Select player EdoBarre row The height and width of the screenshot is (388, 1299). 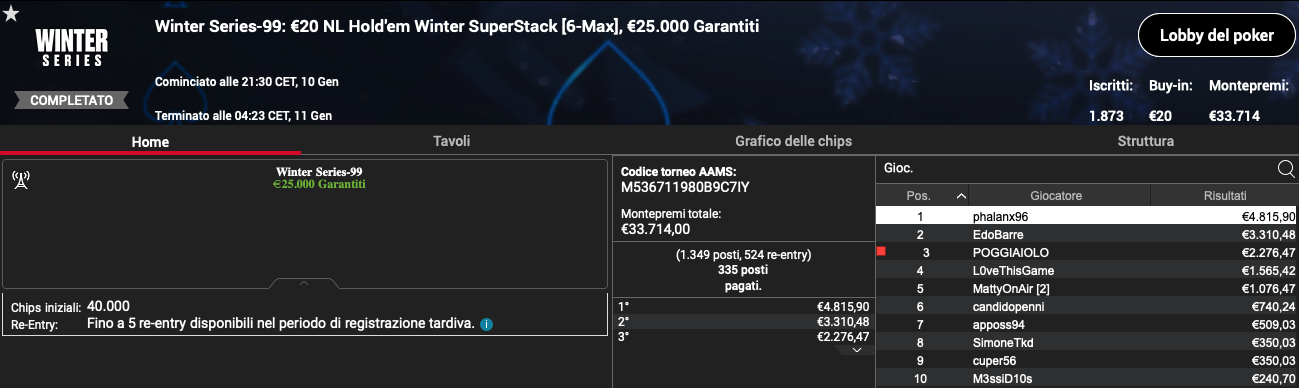click(1087, 234)
